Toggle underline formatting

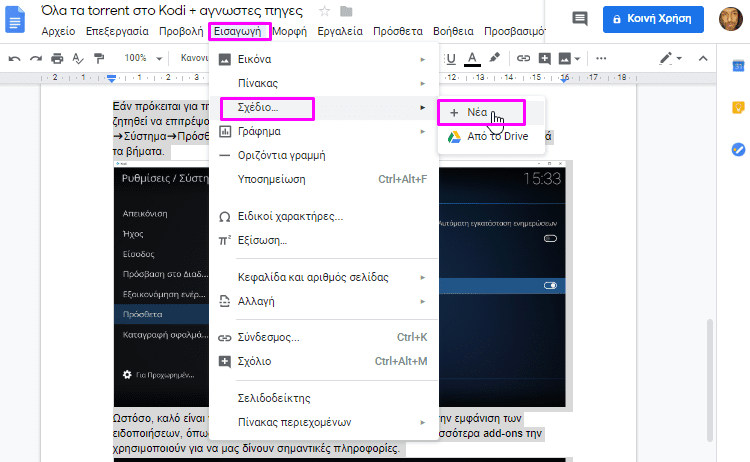click(x=451, y=58)
